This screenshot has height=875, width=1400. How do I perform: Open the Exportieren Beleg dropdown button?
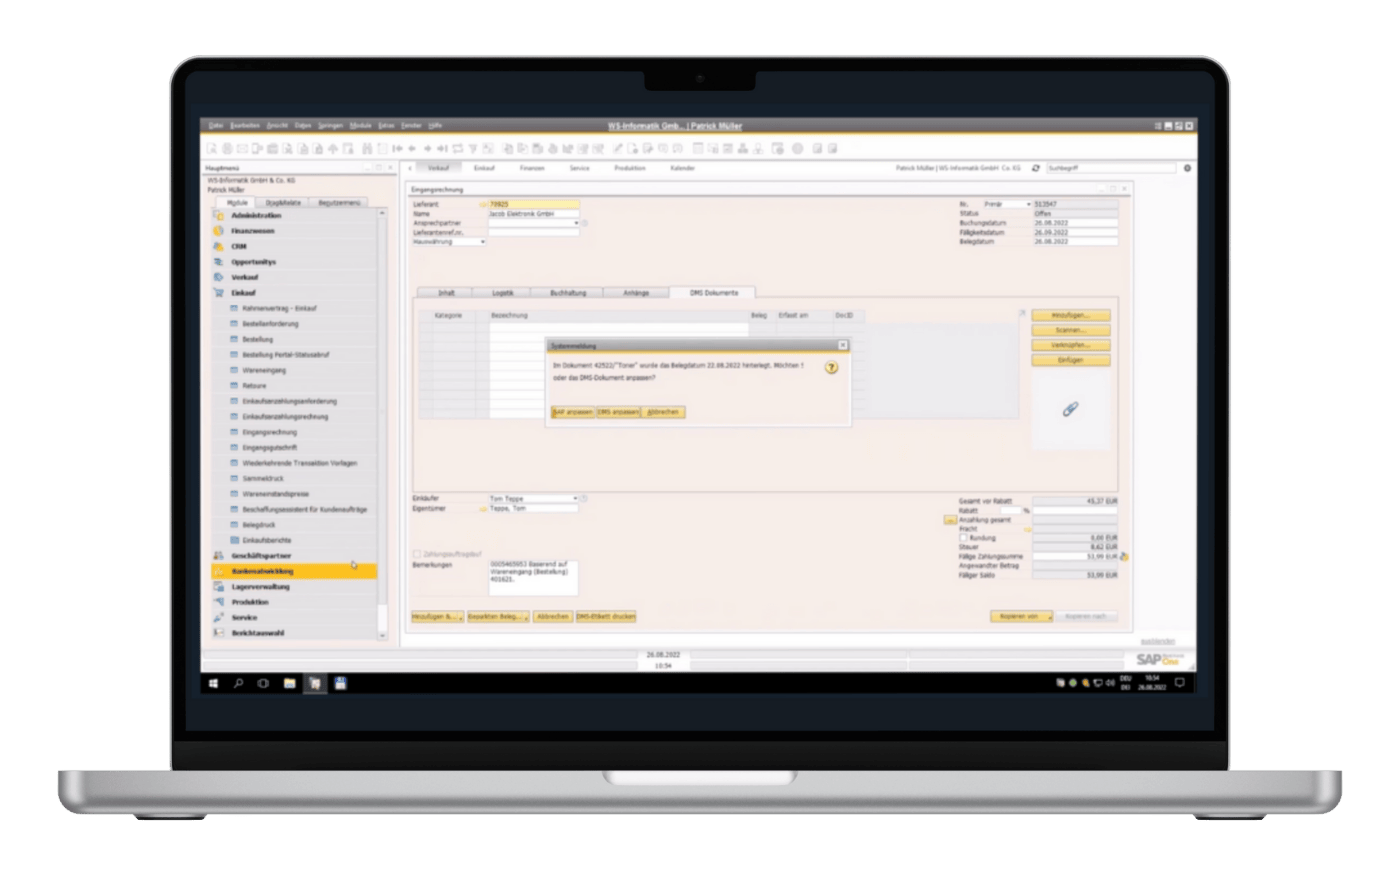tap(498, 617)
